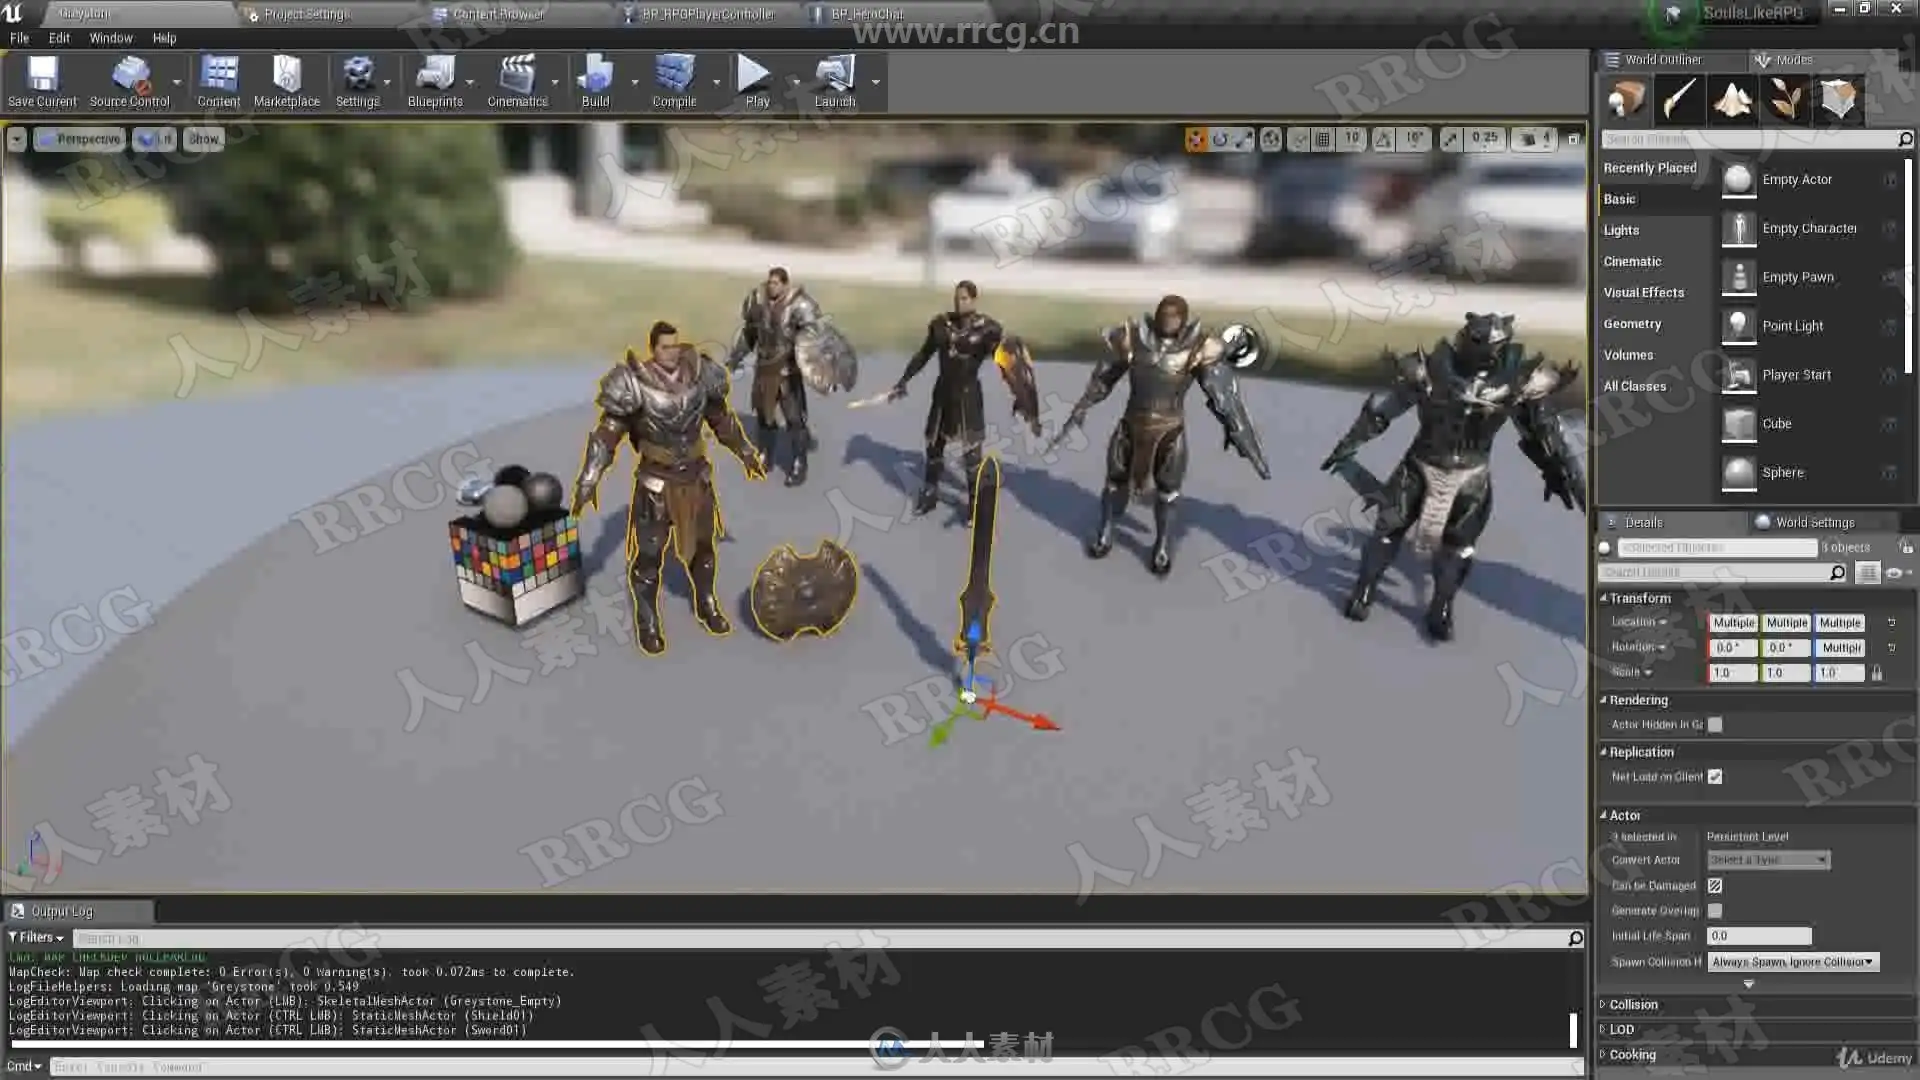Expand the Collision section
1920x1080 pixels.
[1633, 1004]
